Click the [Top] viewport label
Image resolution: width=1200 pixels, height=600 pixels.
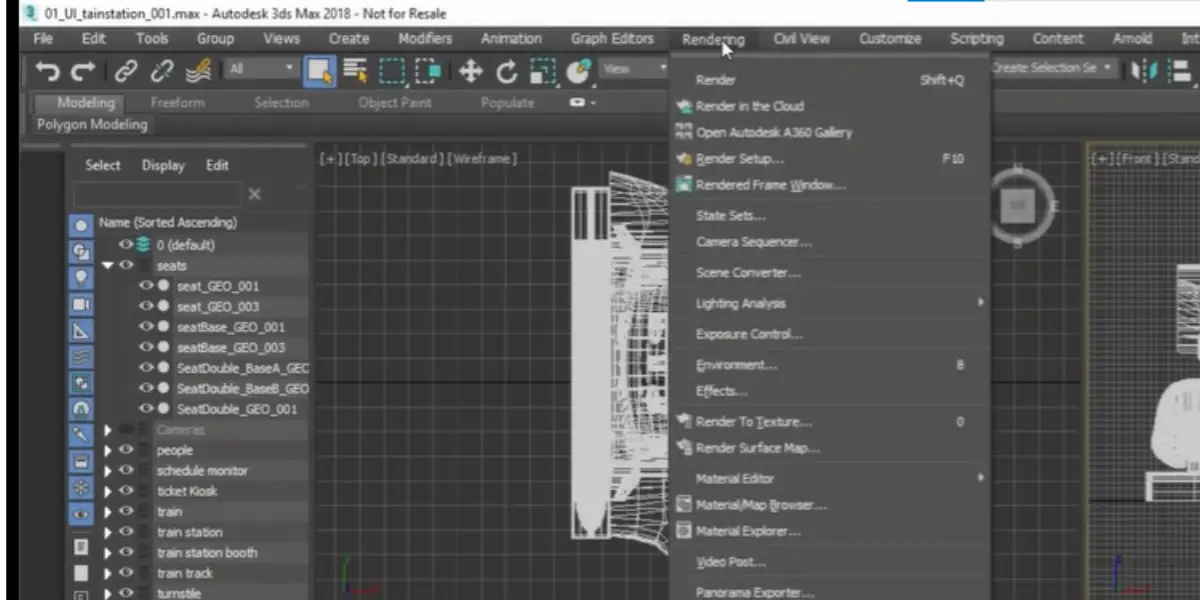pos(358,159)
